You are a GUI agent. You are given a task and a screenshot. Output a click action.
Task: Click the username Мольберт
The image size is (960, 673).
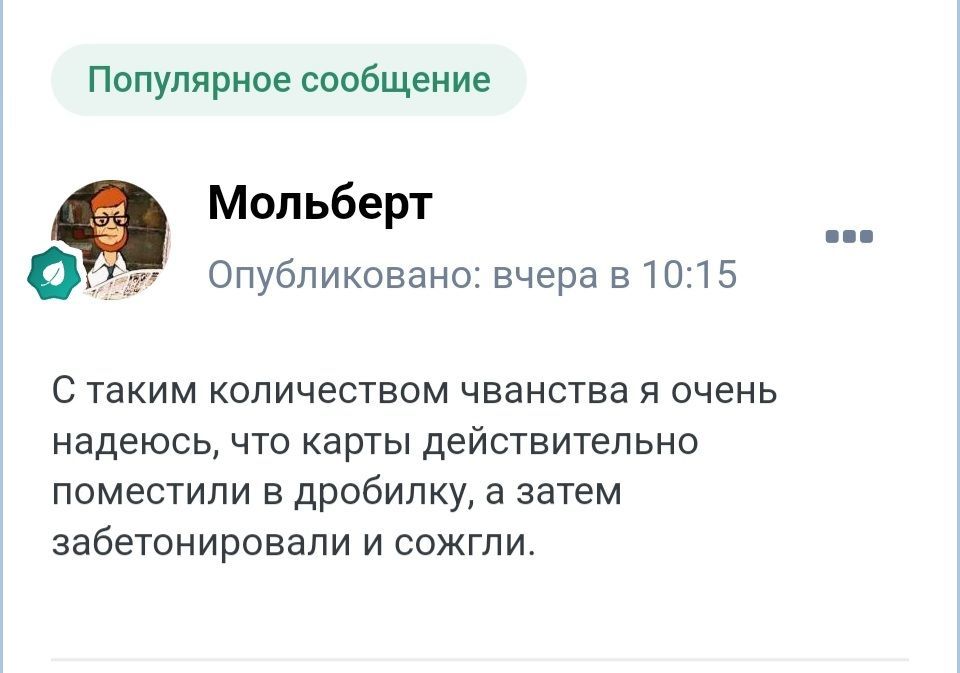[320, 203]
